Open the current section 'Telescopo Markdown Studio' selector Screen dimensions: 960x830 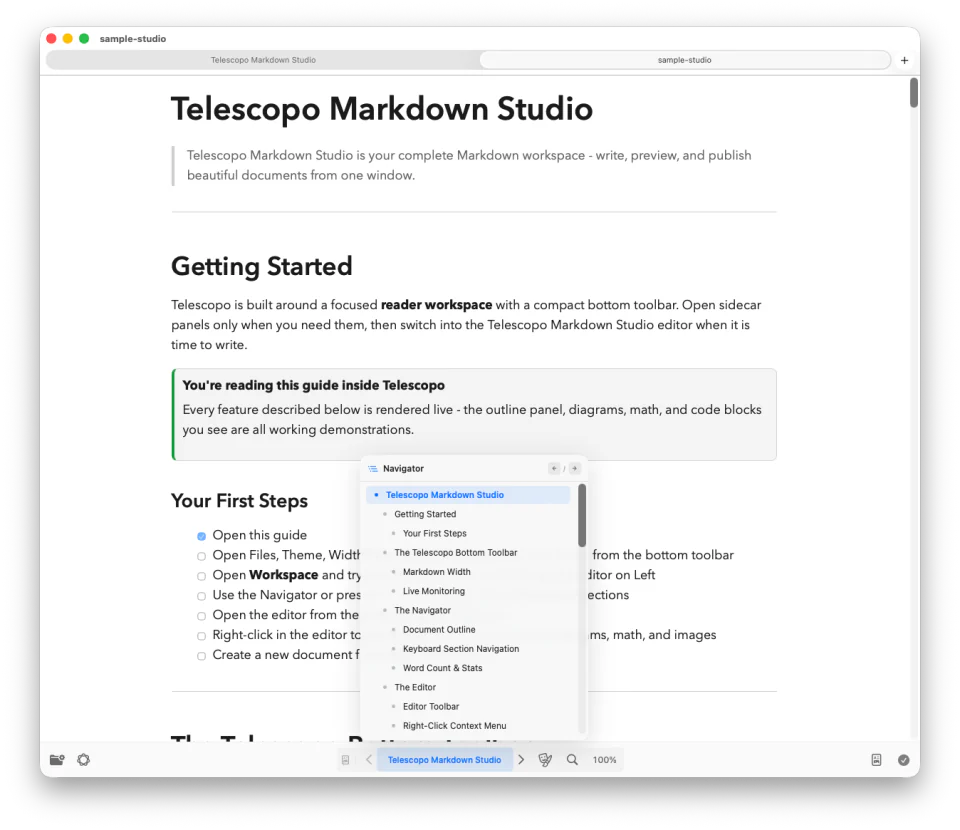[x=444, y=760]
